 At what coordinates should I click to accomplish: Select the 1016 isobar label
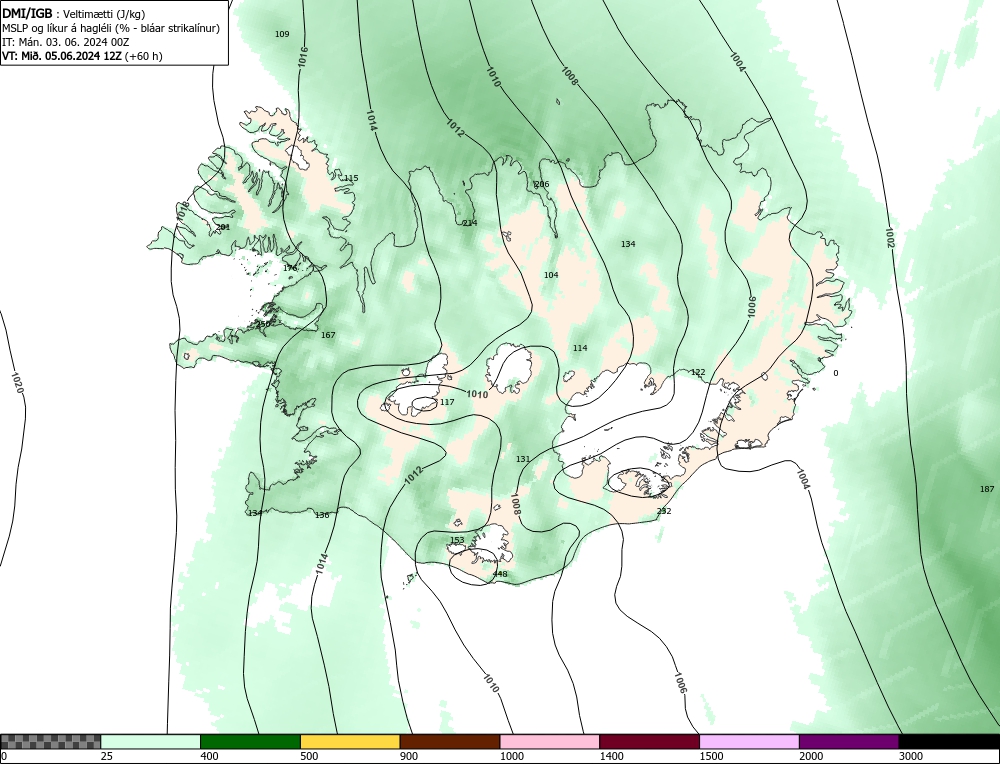tap(302, 57)
